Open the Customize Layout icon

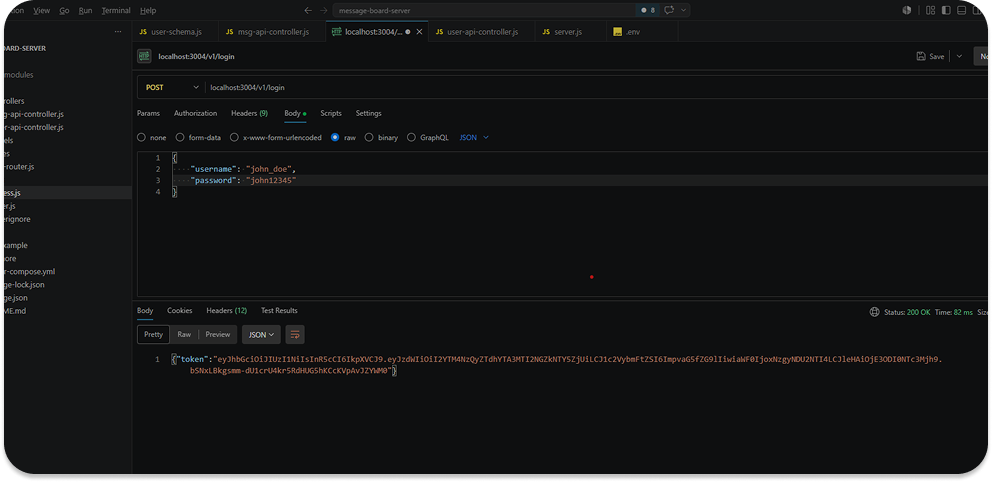(x=930, y=11)
